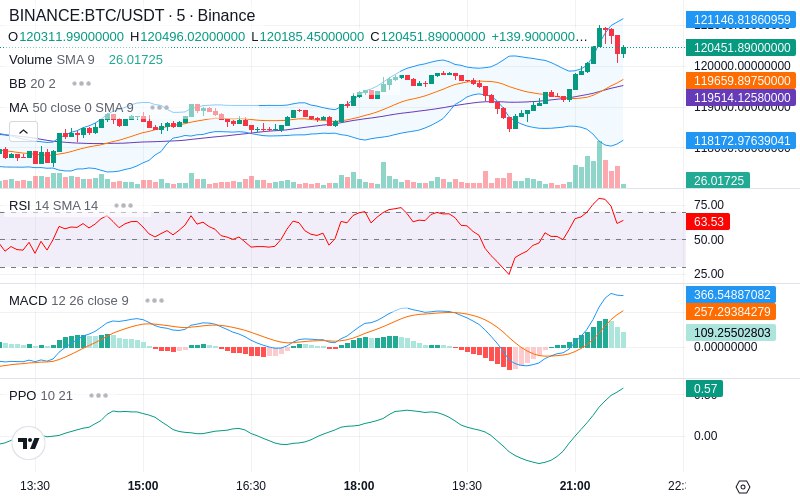The image size is (800, 500).
Task: Click the low price value L 120185.45
Action: pyautogui.click(x=308, y=37)
